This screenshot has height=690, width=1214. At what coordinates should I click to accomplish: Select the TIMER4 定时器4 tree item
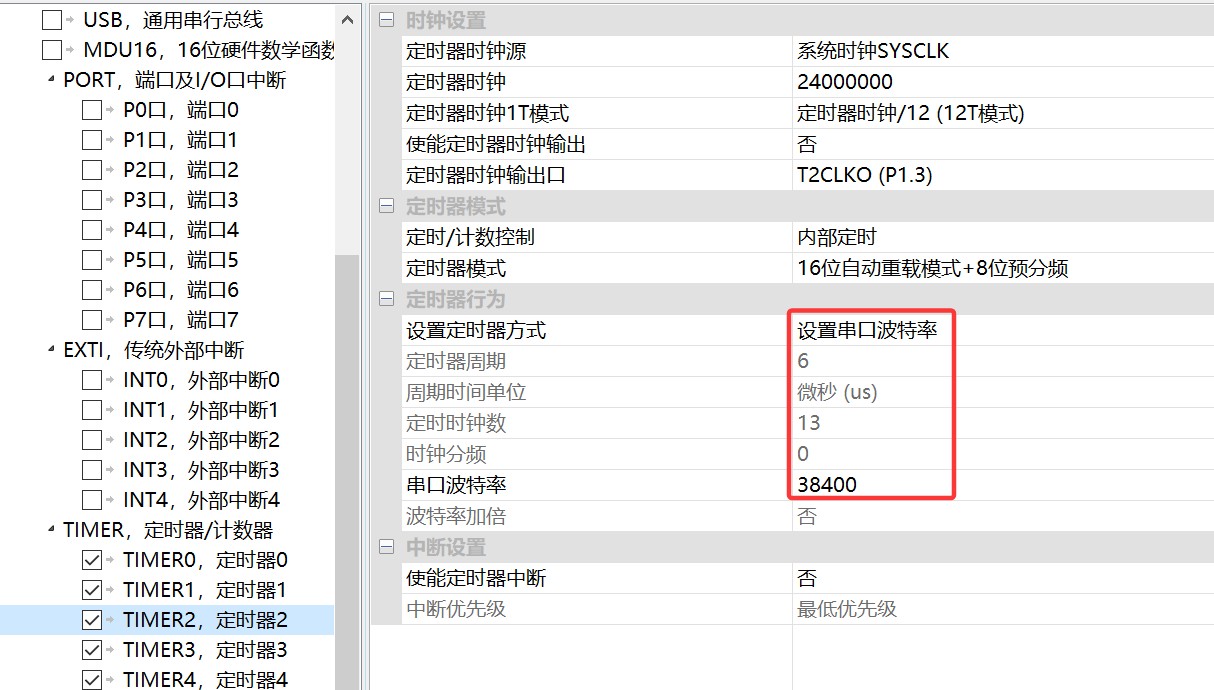pos(205,680)
